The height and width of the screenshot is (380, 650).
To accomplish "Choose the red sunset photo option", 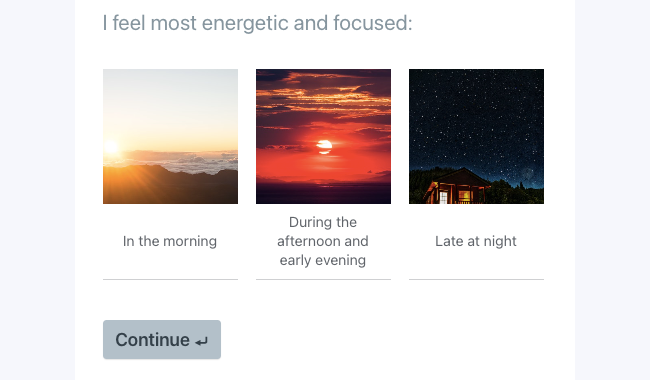I will tap(323, 136).
